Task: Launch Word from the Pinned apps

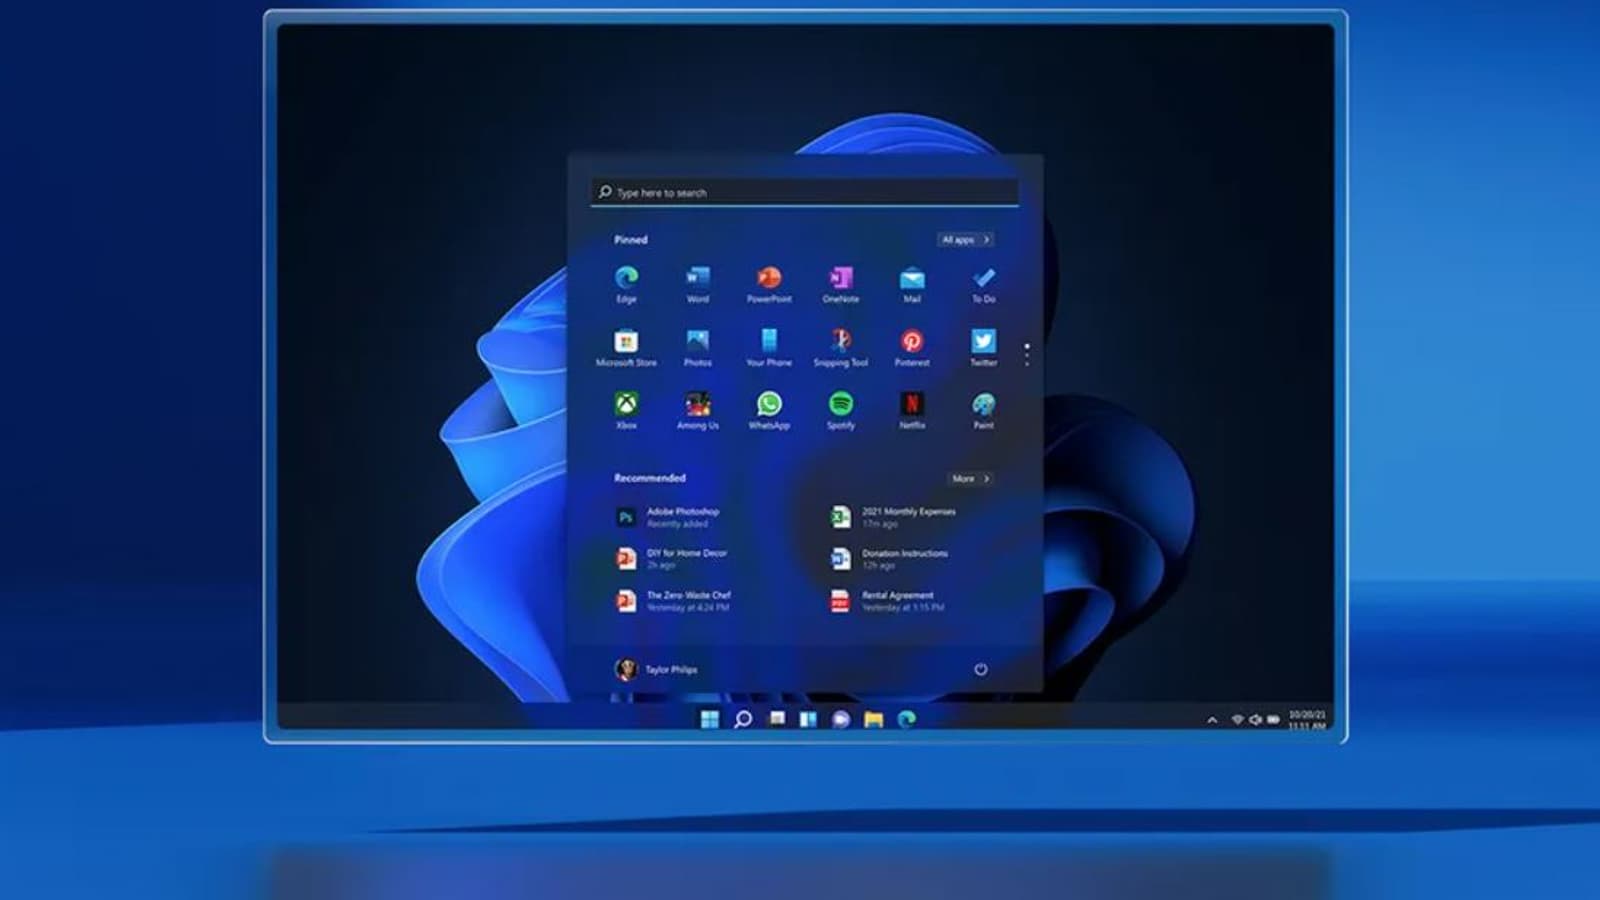Action: coord(698,284)
